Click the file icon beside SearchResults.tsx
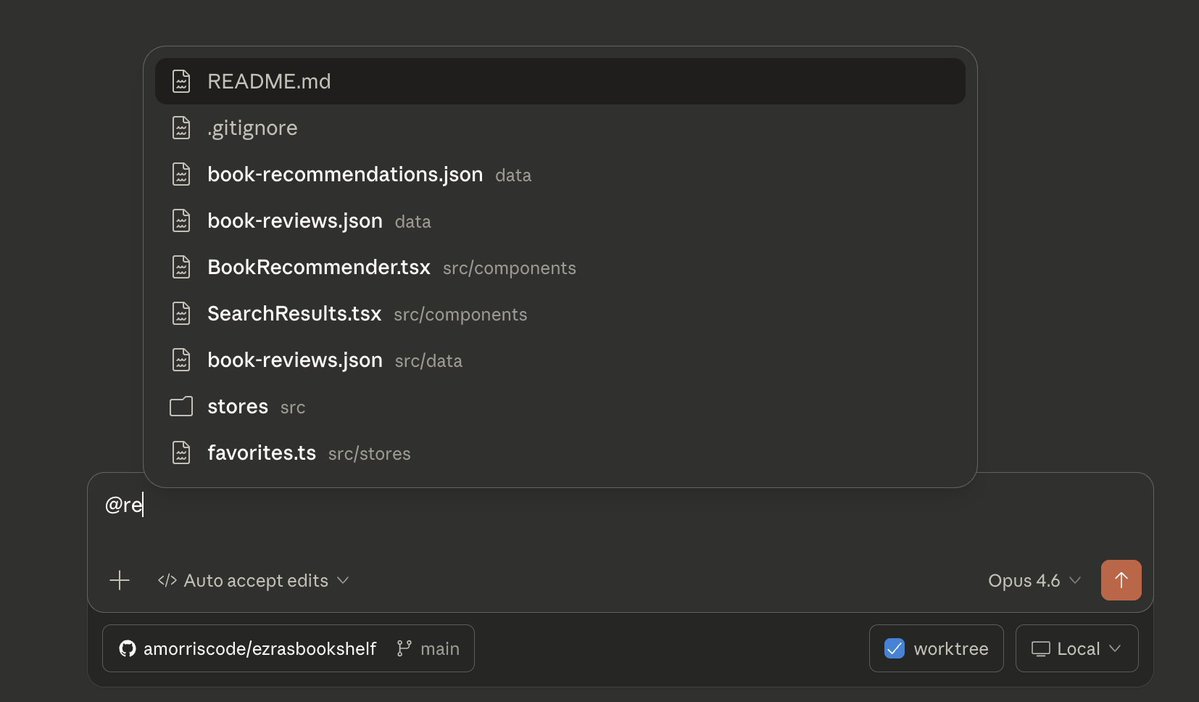1199x702 pixels. (181, 314)
